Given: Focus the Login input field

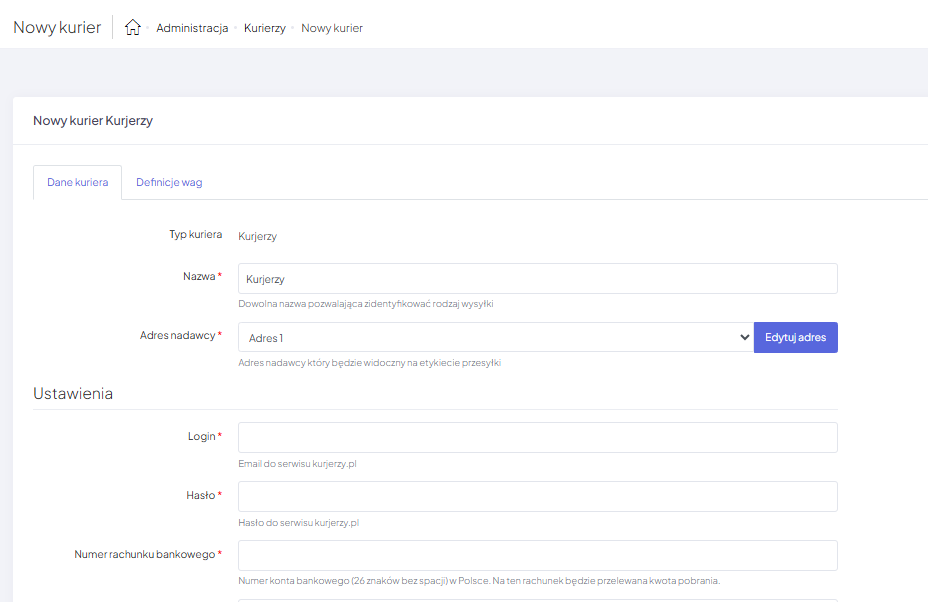Looking at the screenshot, I should (x=537, y=437).
